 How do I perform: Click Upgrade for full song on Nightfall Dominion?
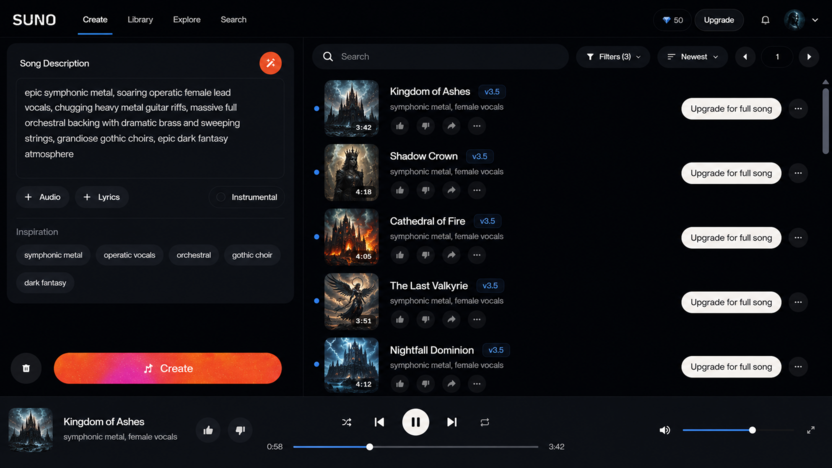pos(731,367)
